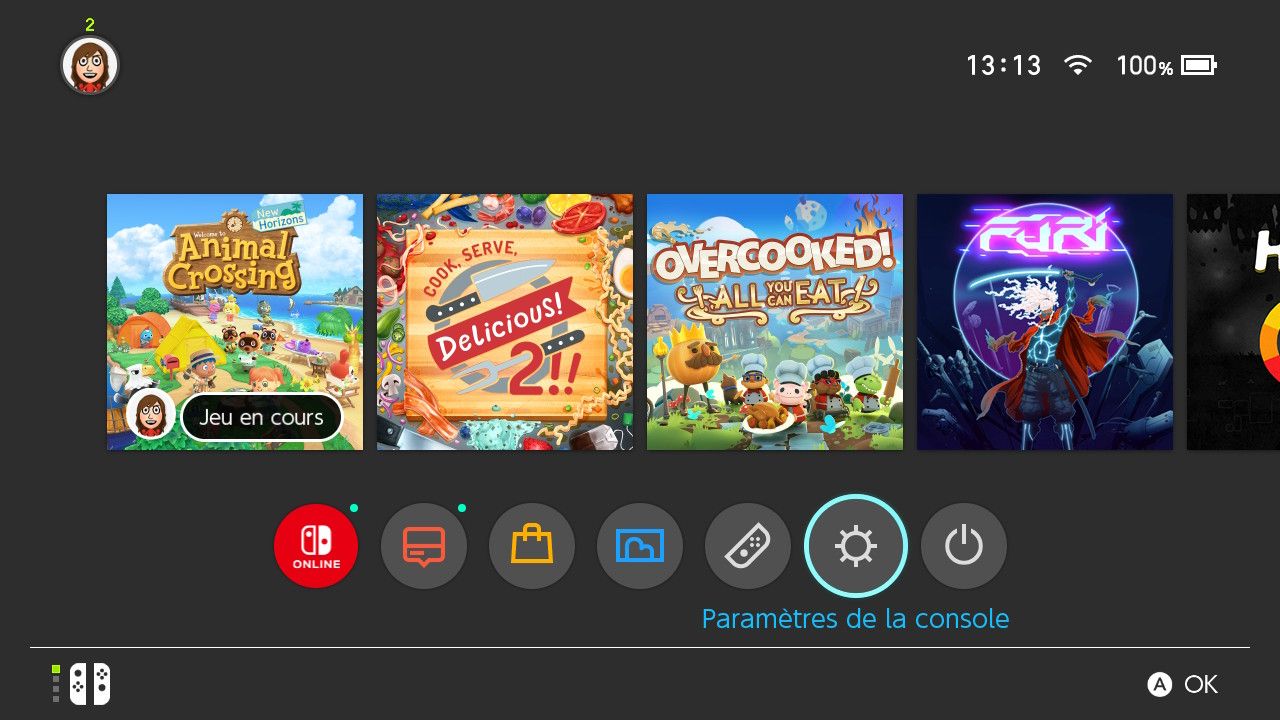
Task: Open Nintendo Switch Online icon
Action: coord(316,546)
